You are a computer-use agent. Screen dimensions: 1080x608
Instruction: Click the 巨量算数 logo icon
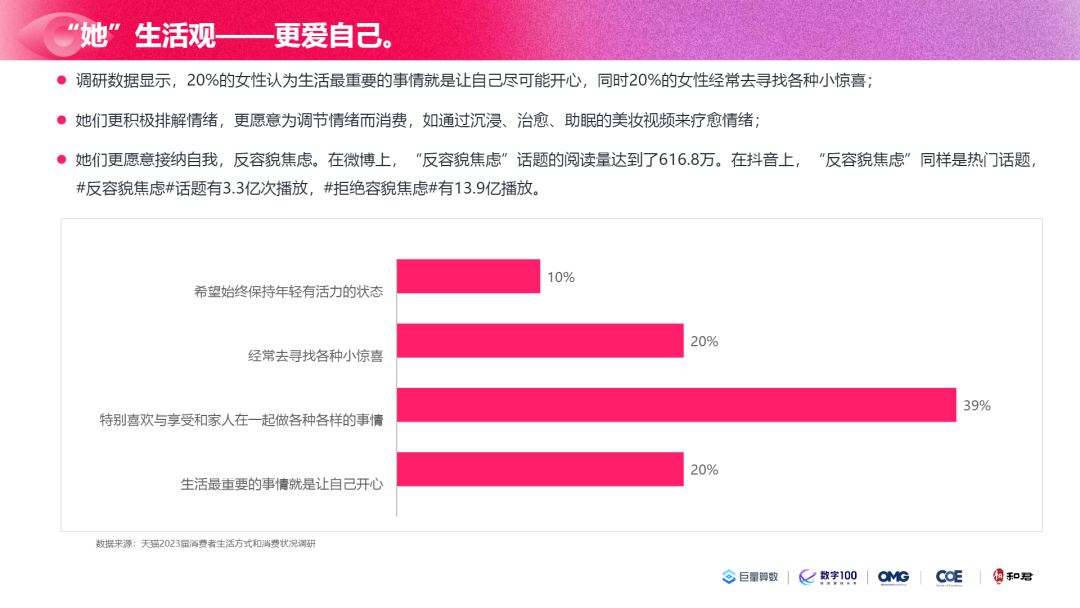point(729,577)
